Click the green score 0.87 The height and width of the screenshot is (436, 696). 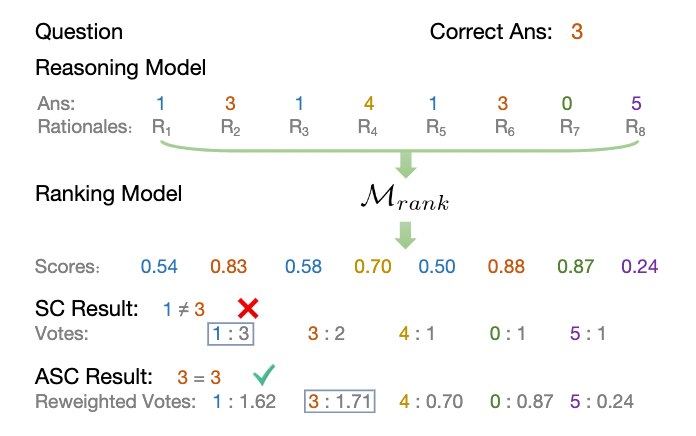tap(572, 267)
